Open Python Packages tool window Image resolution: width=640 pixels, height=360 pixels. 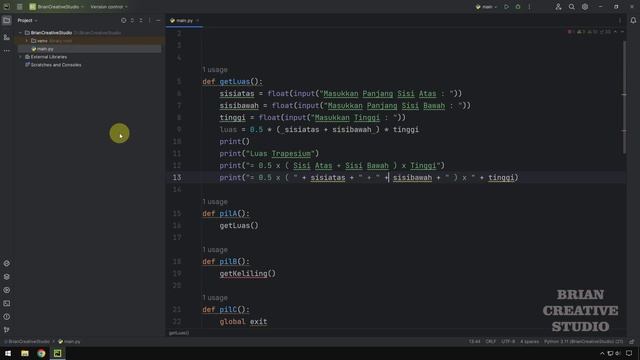pos(7,263)
